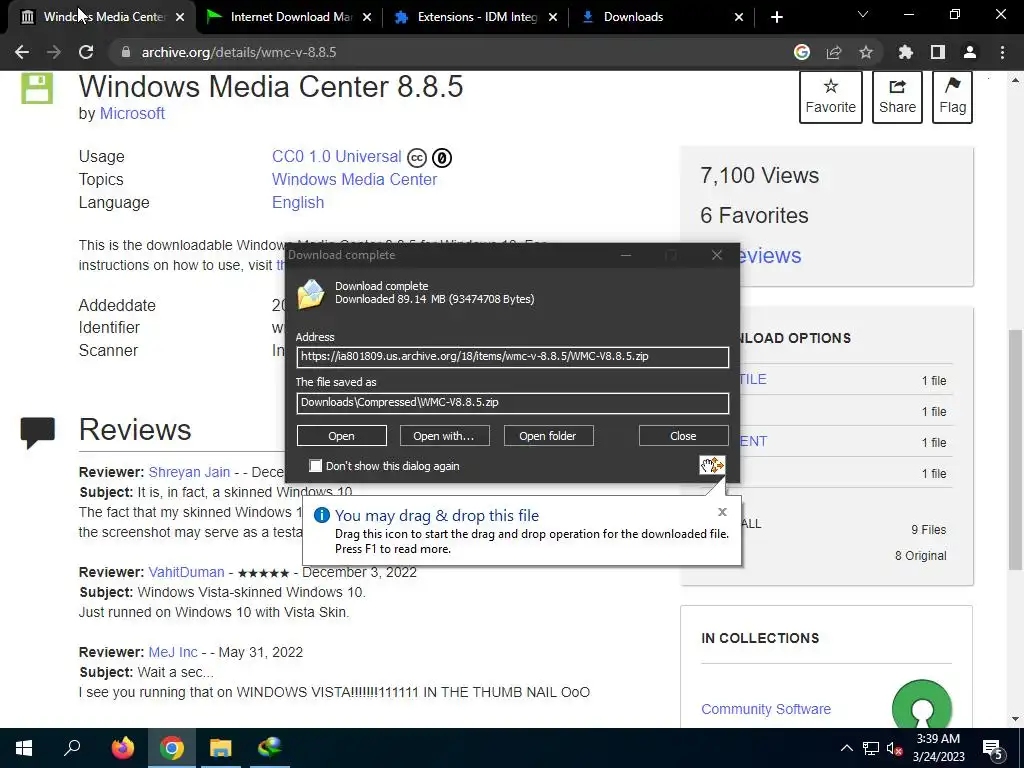This screenshot has height=768, width=1024.
Task: Switch to Extensions - IDM Integration tab
Action: tap(475, 17)
